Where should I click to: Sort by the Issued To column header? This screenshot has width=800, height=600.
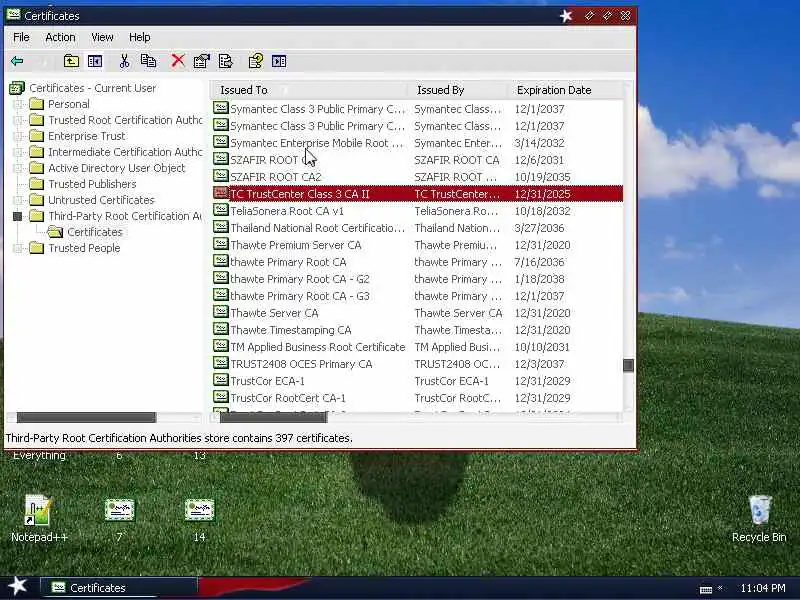tap(309, 90)
